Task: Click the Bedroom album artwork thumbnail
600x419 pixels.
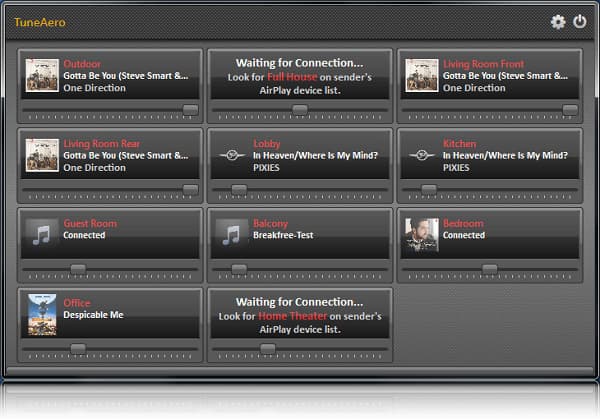Action: coord(422,235)
